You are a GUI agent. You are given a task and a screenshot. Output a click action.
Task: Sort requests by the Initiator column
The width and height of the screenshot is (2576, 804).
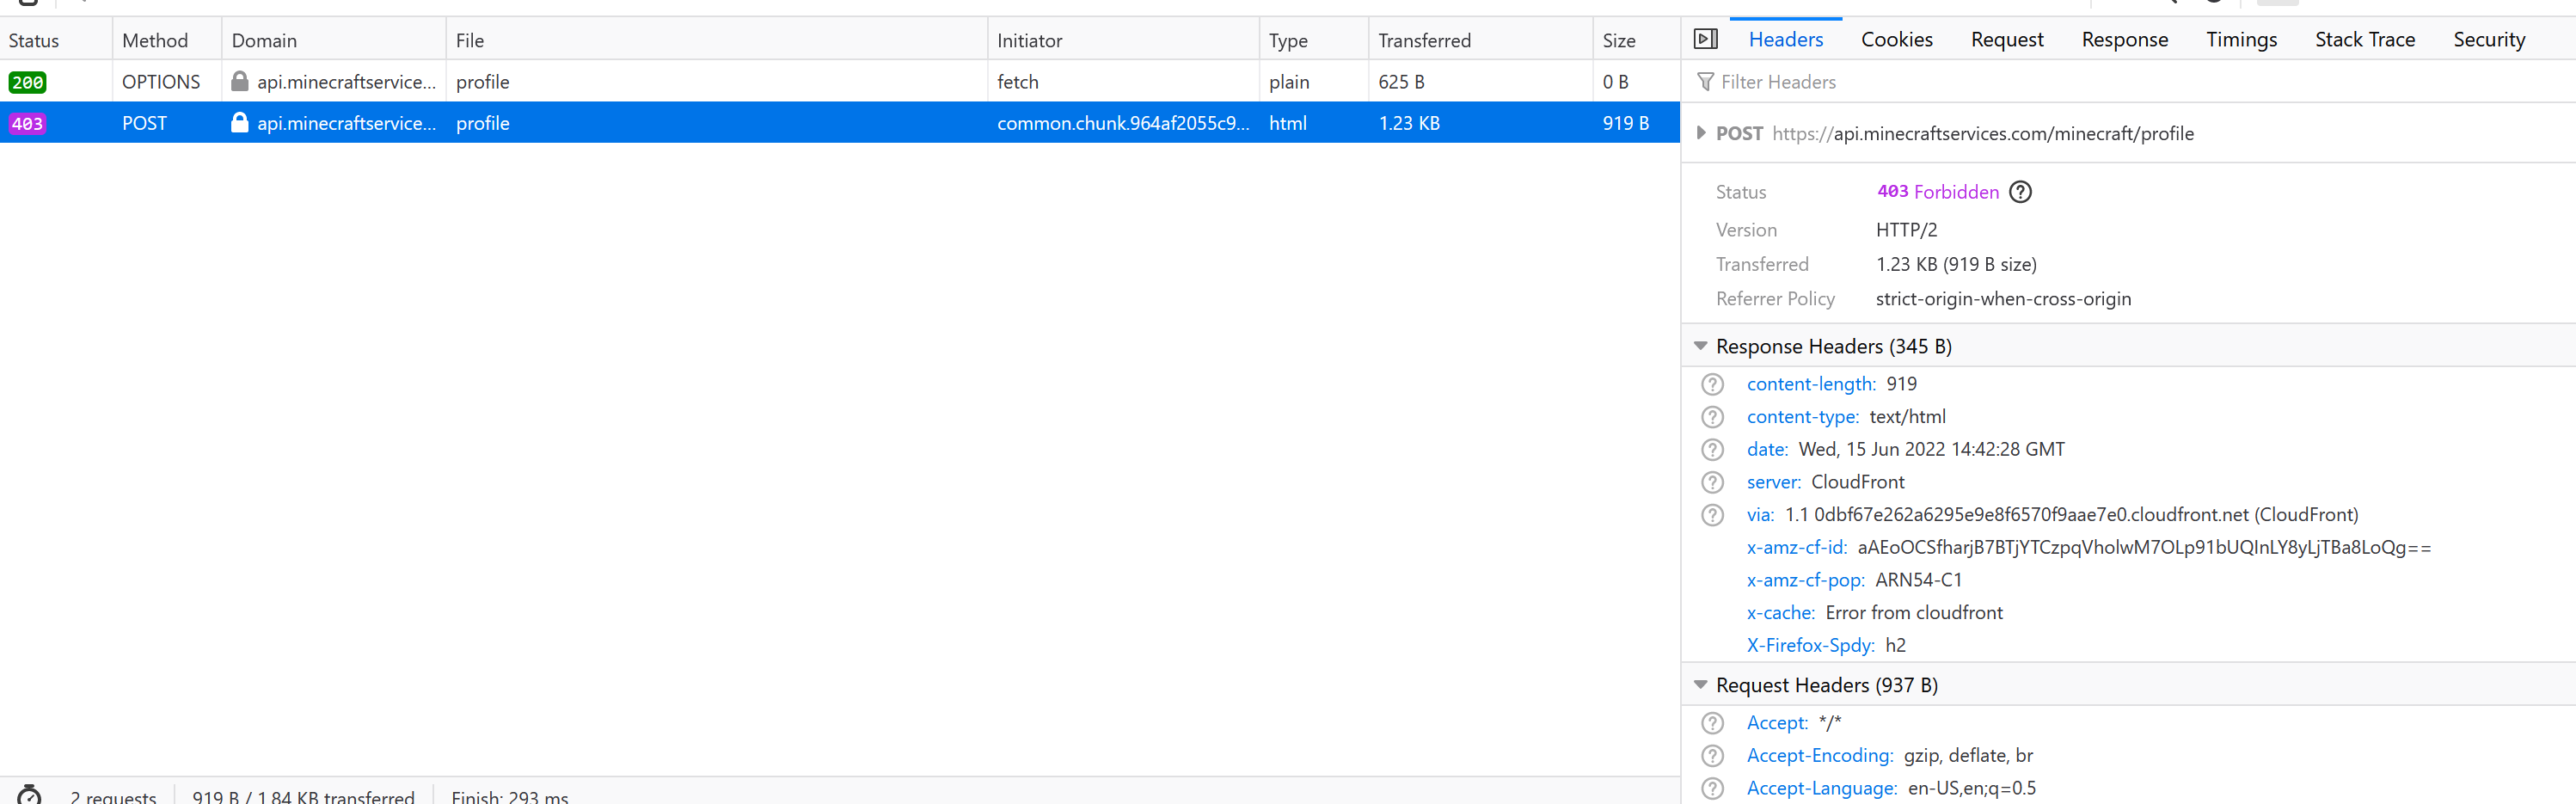[x=1123, y=40]
